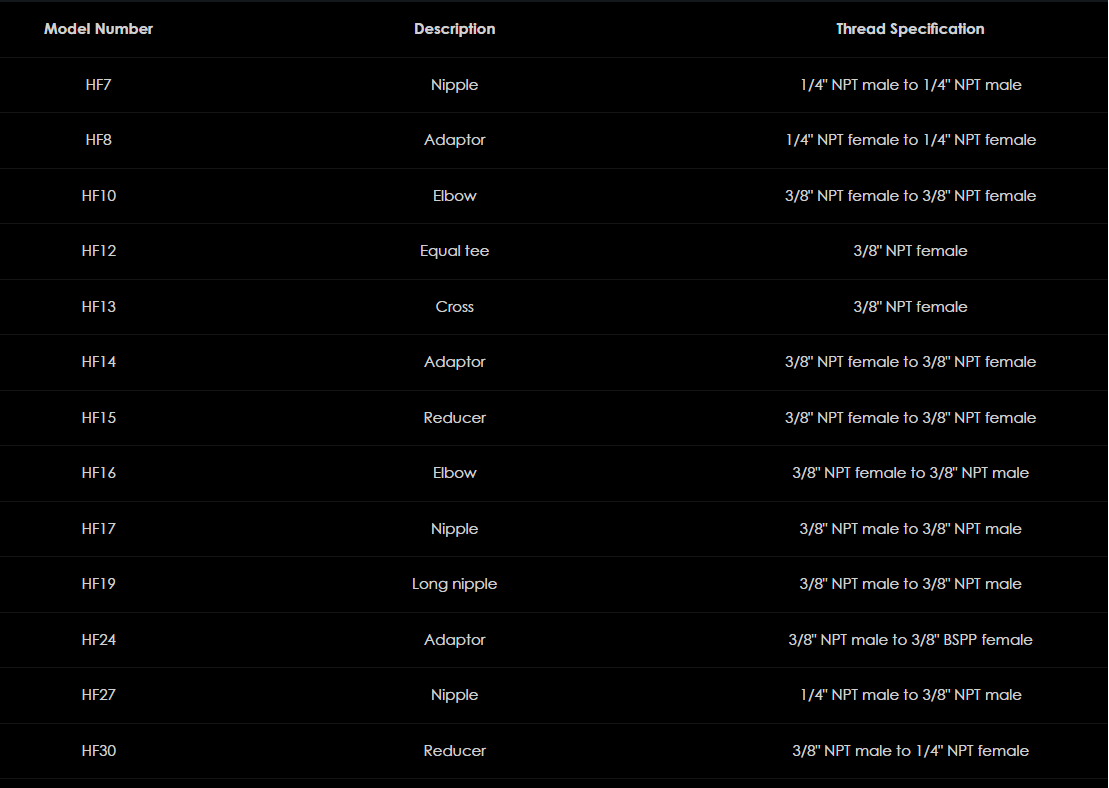The image size is (1109, 788).
Task: Click the Description column header
Action: click(454, 29)
